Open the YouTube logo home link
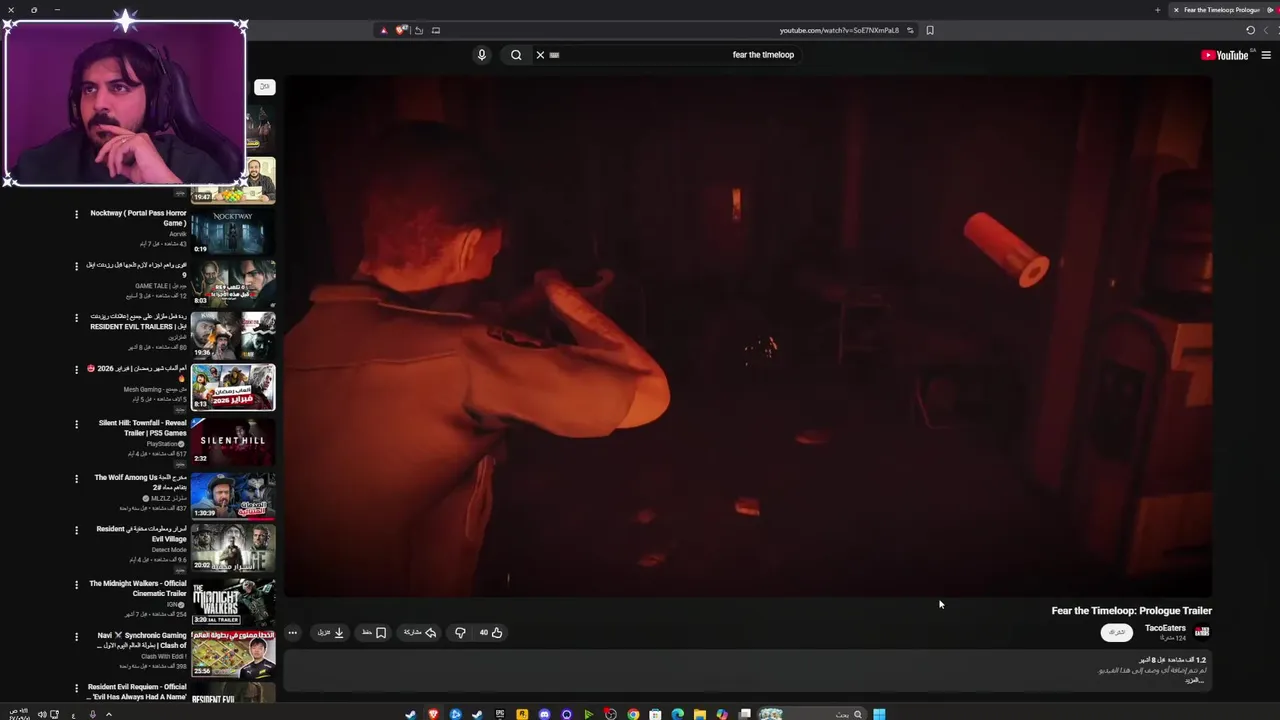Viewport: 1280px width, 720px height. (x=1225, y=55)
